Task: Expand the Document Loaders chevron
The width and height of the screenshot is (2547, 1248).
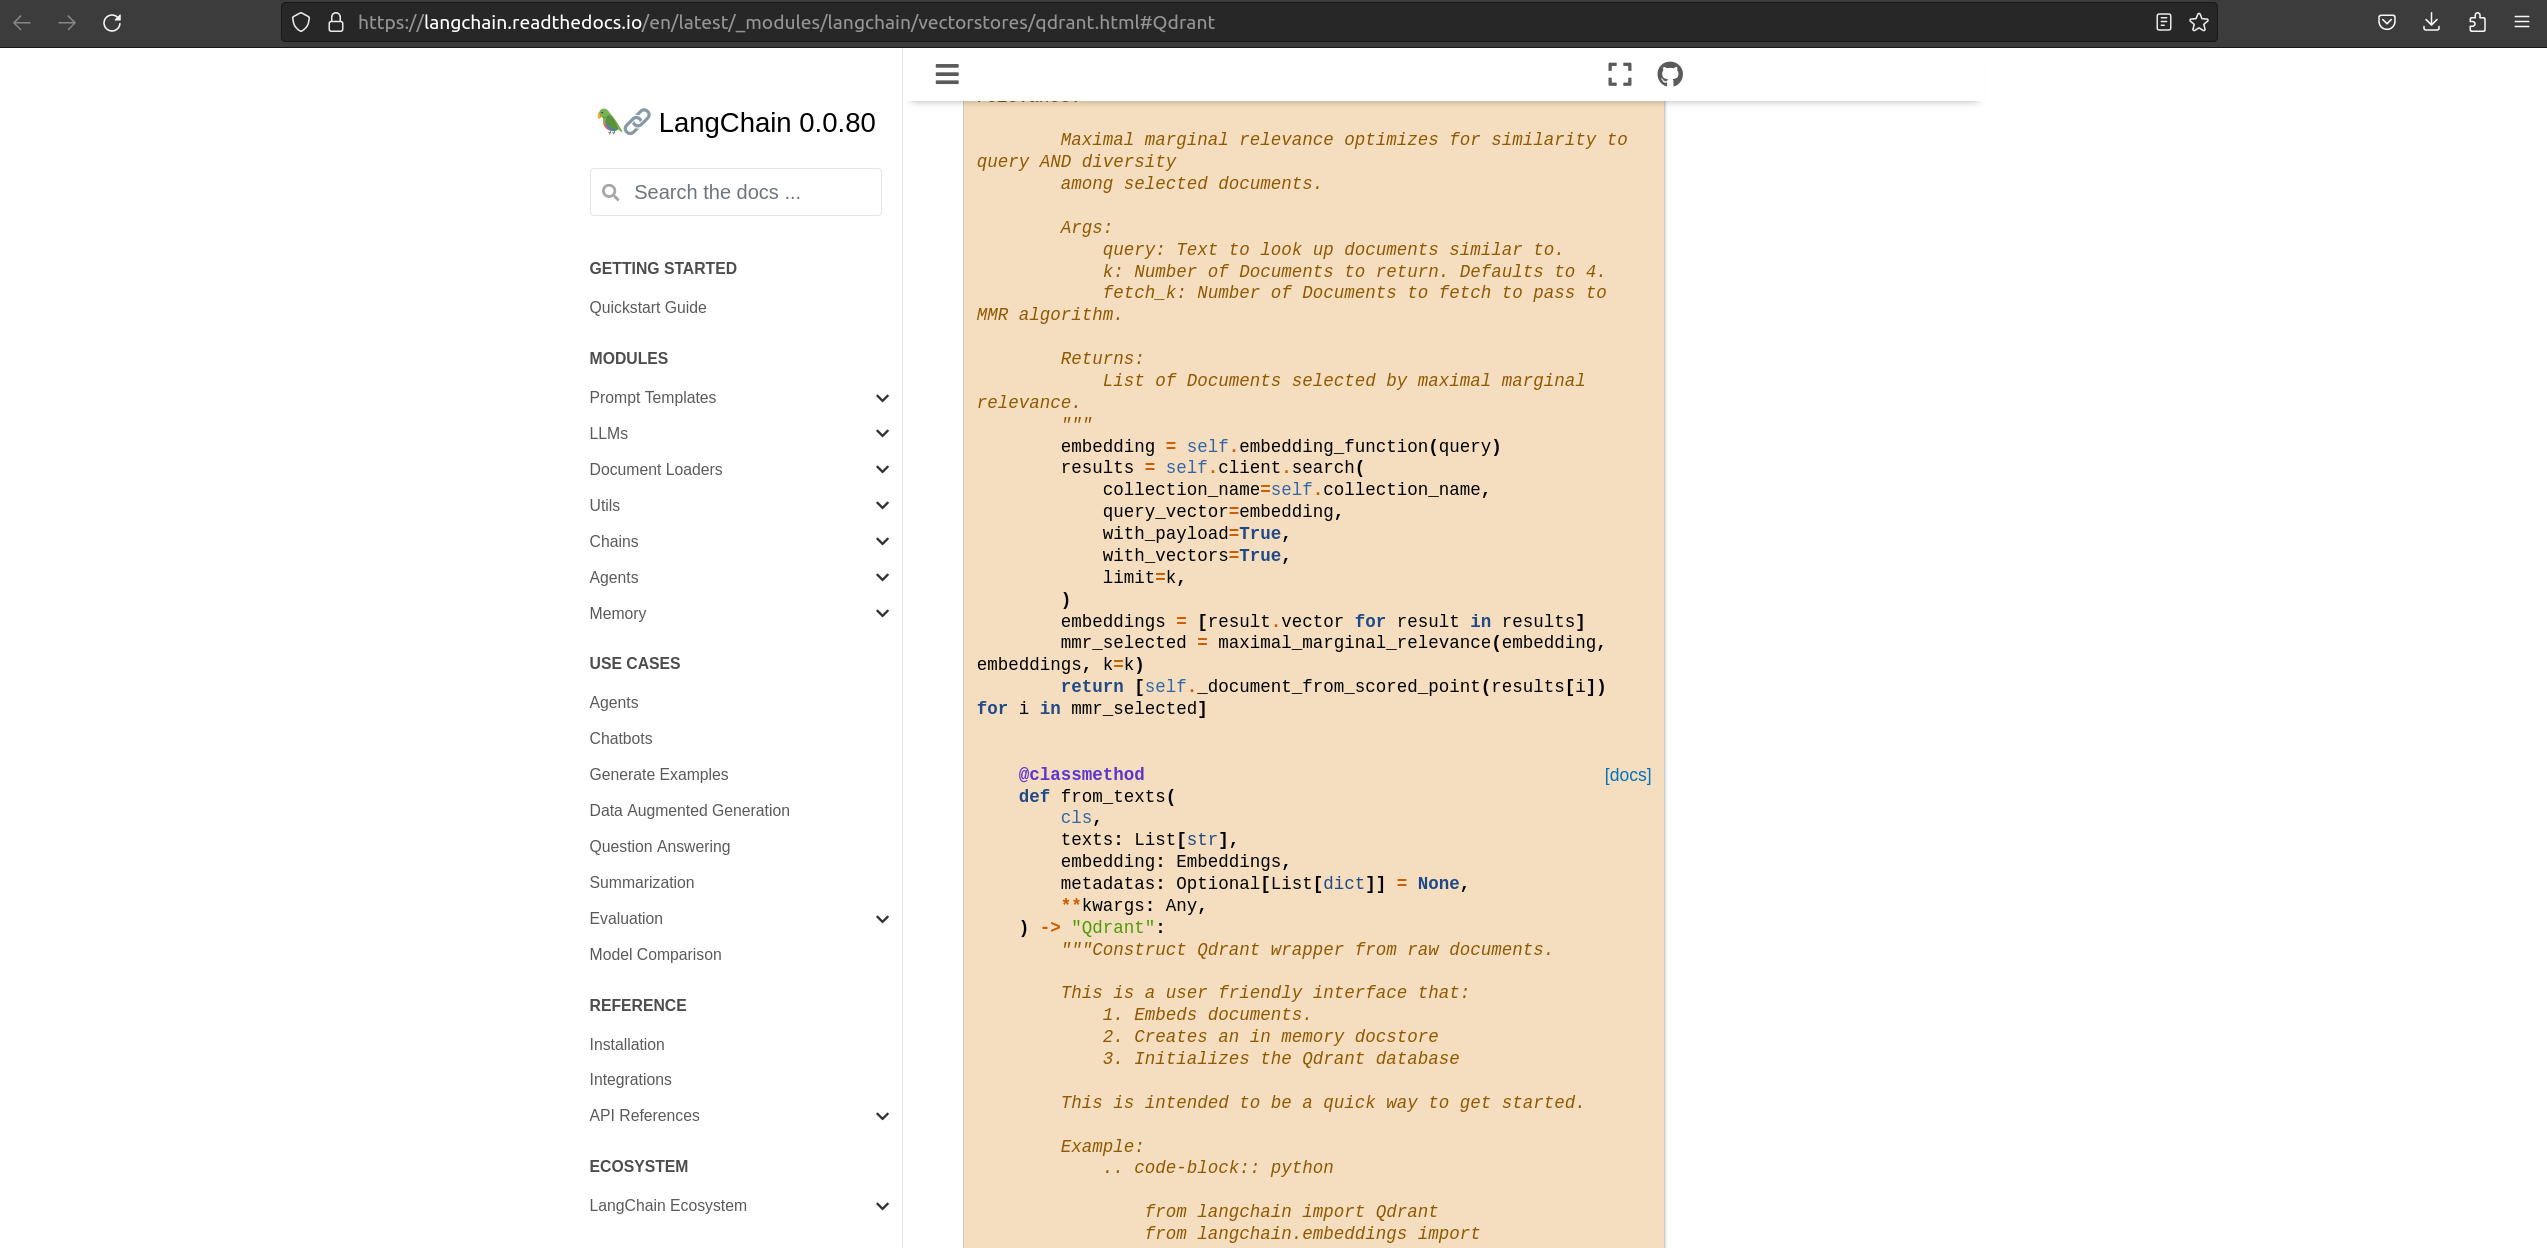Action: point(882,469)
